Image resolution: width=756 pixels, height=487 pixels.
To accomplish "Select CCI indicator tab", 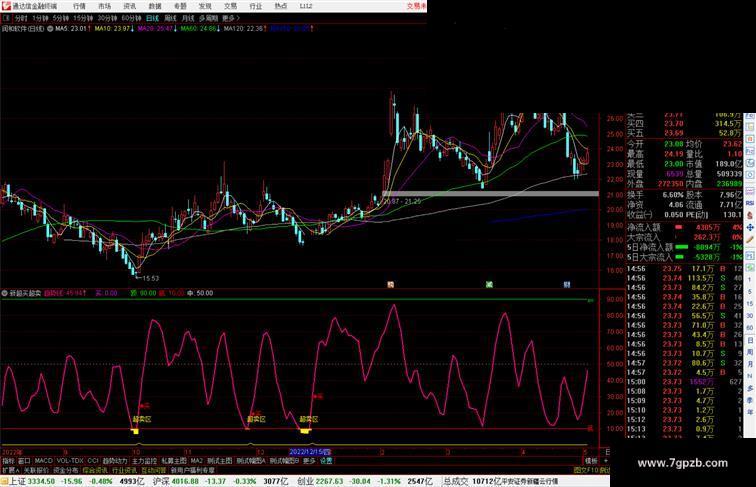I will tap(93, 461).
